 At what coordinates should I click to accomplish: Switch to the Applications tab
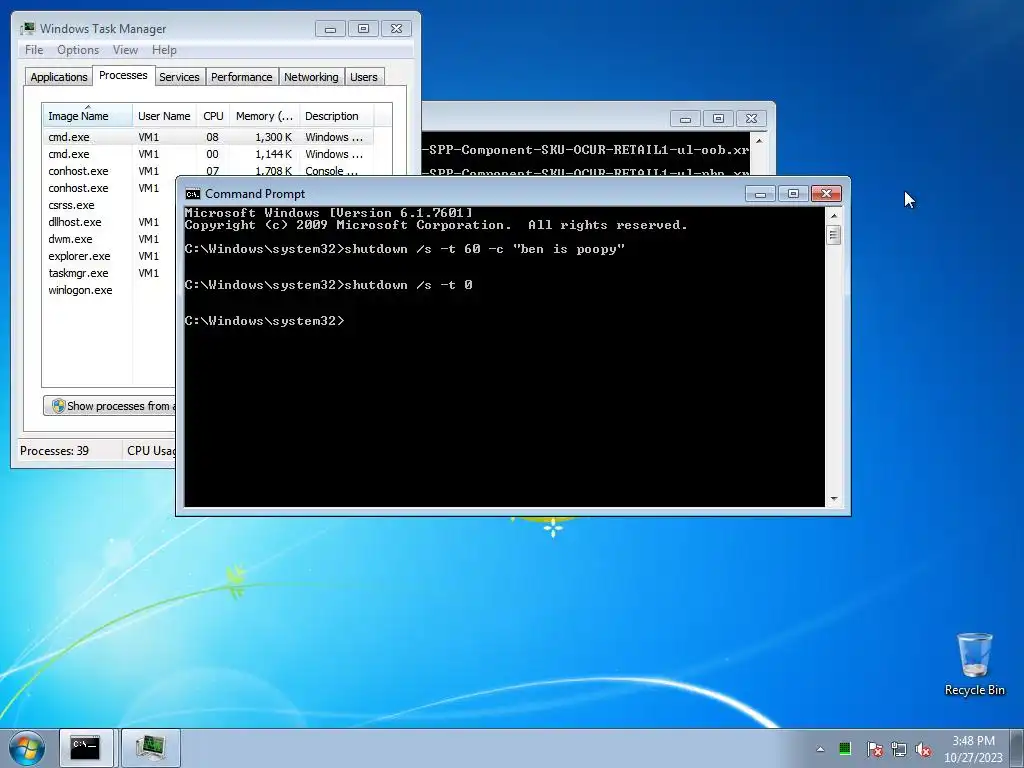tap(59, 77)
